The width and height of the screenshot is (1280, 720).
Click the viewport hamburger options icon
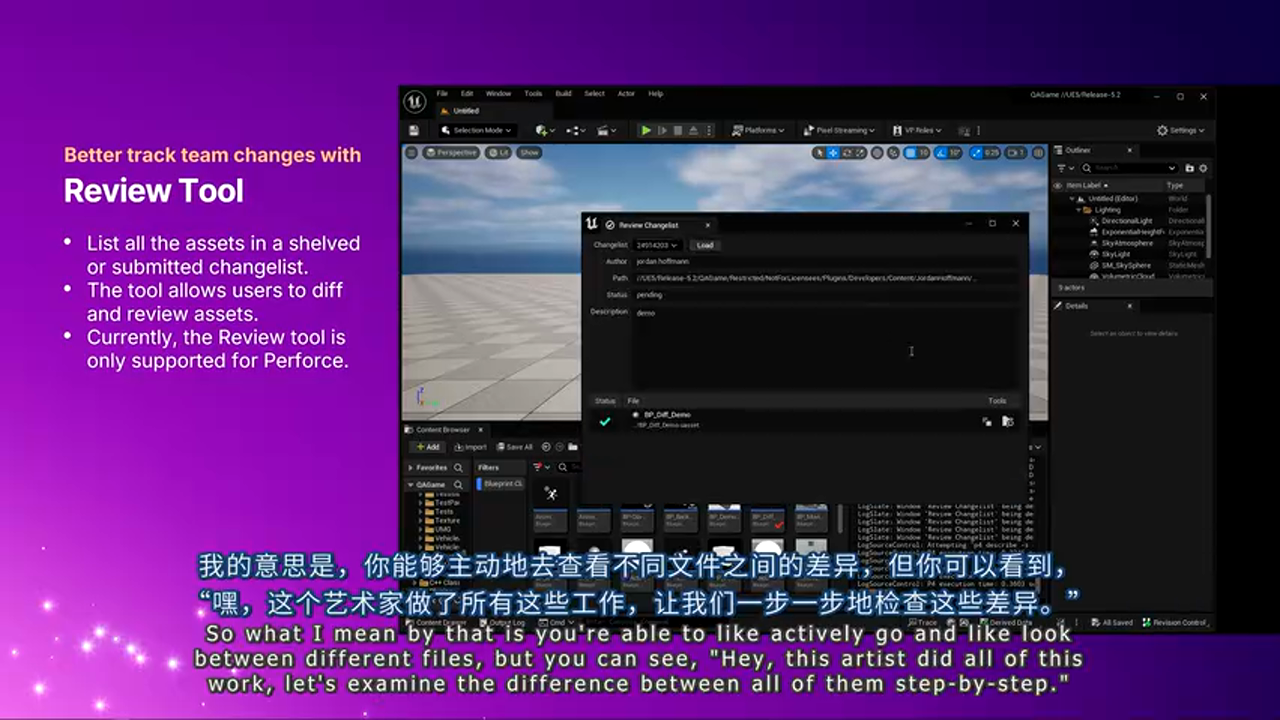(411, 152)
